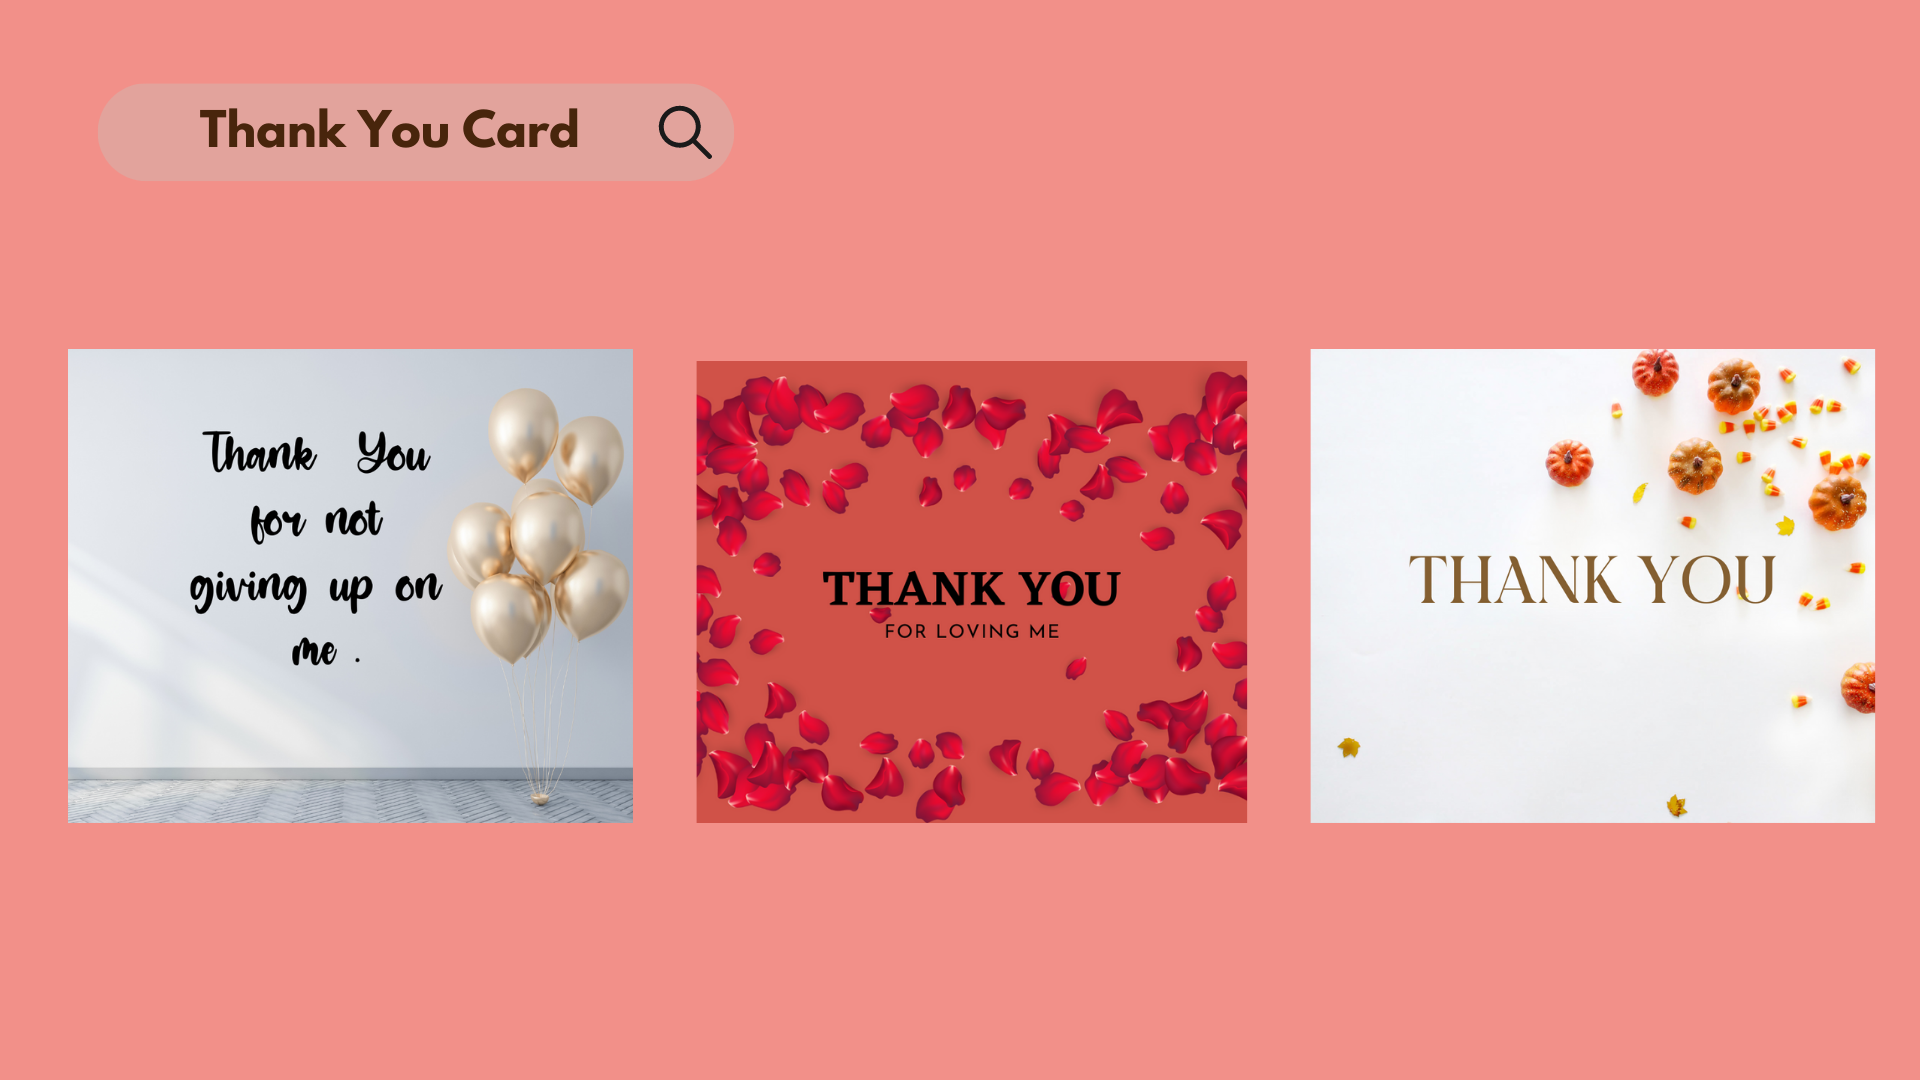The height and width of the screenshot is (1080, 1920).
Task: Click the FOR LOVING ME subtitle
Action: 972,631
